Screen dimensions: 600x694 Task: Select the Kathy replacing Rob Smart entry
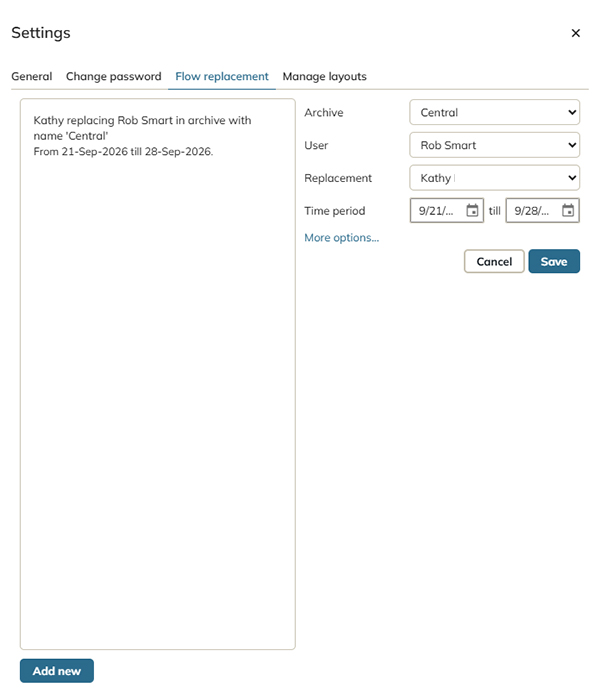142,136
